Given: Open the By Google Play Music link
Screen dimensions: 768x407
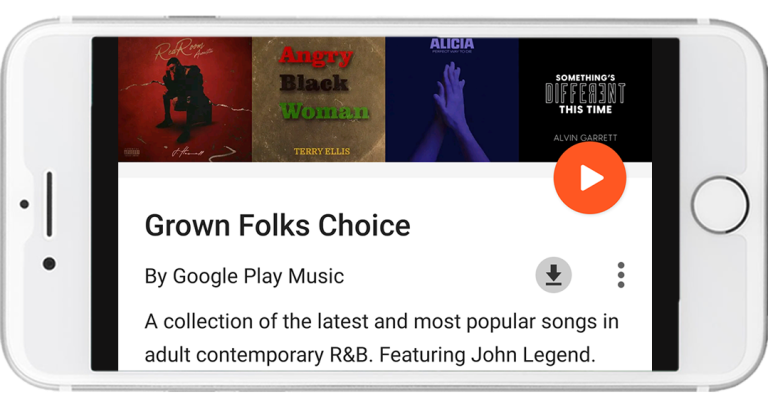Looking at the screenshot, I should [244, 276].
